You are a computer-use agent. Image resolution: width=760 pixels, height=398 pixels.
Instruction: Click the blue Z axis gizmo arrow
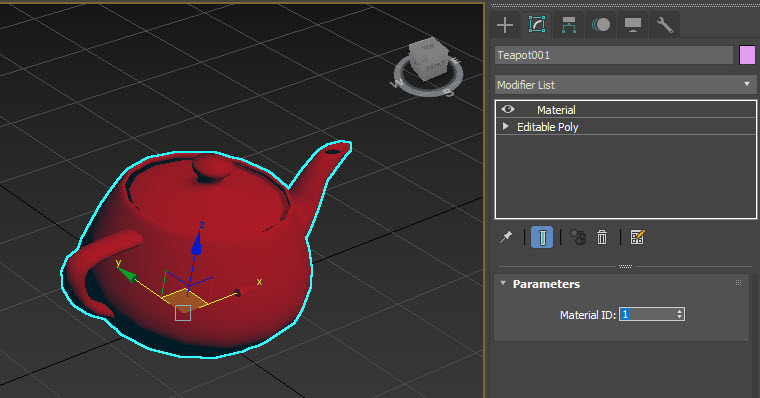196,244
